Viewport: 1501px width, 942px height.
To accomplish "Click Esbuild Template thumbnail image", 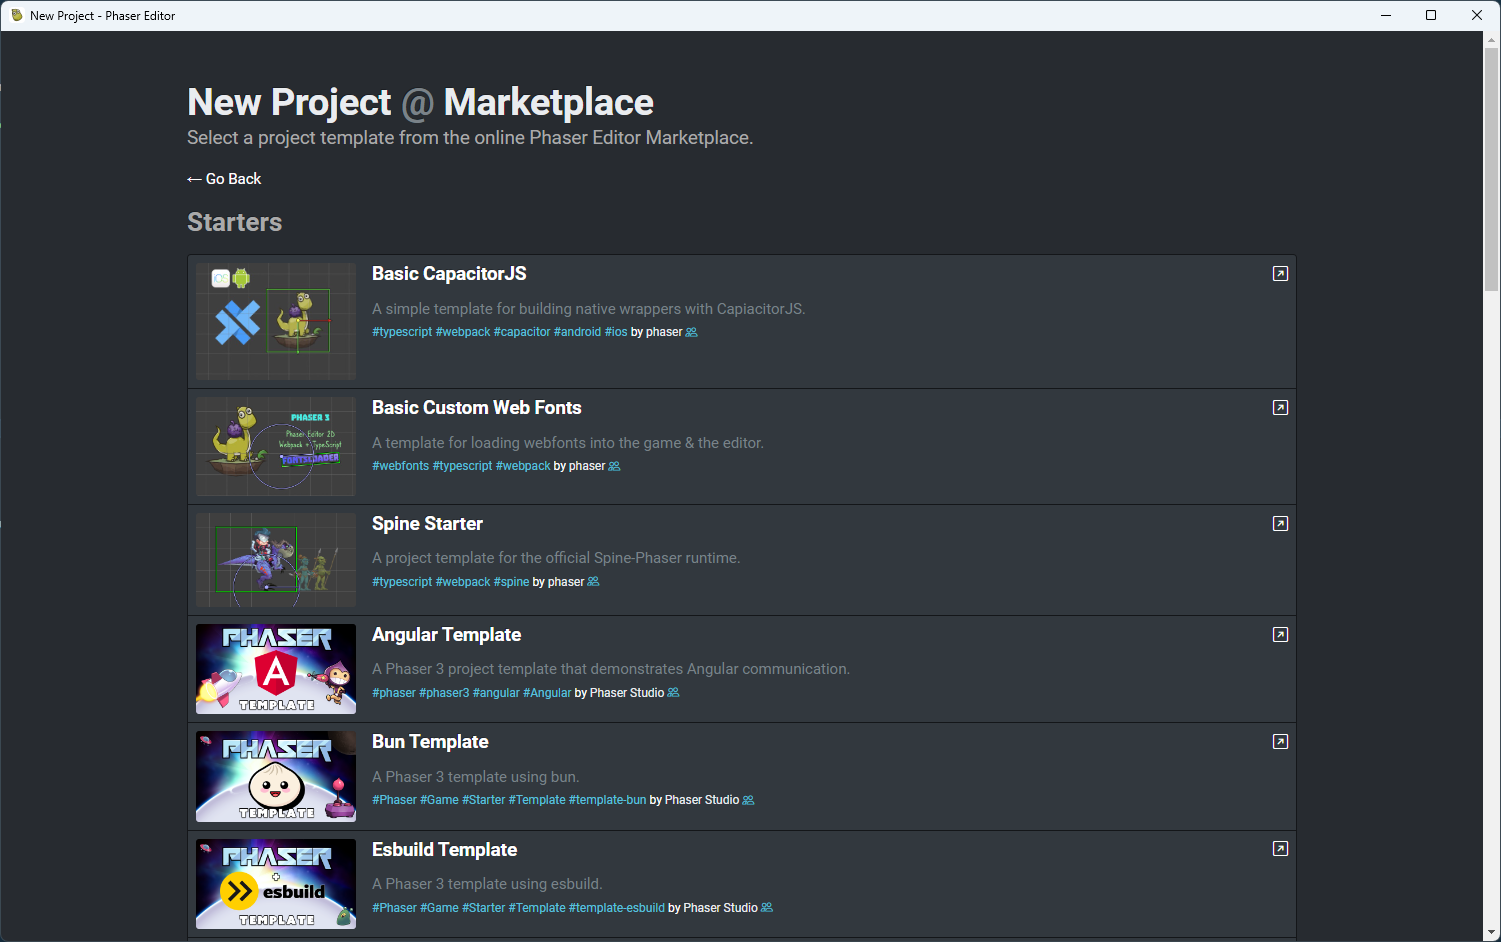I will 276,884.
